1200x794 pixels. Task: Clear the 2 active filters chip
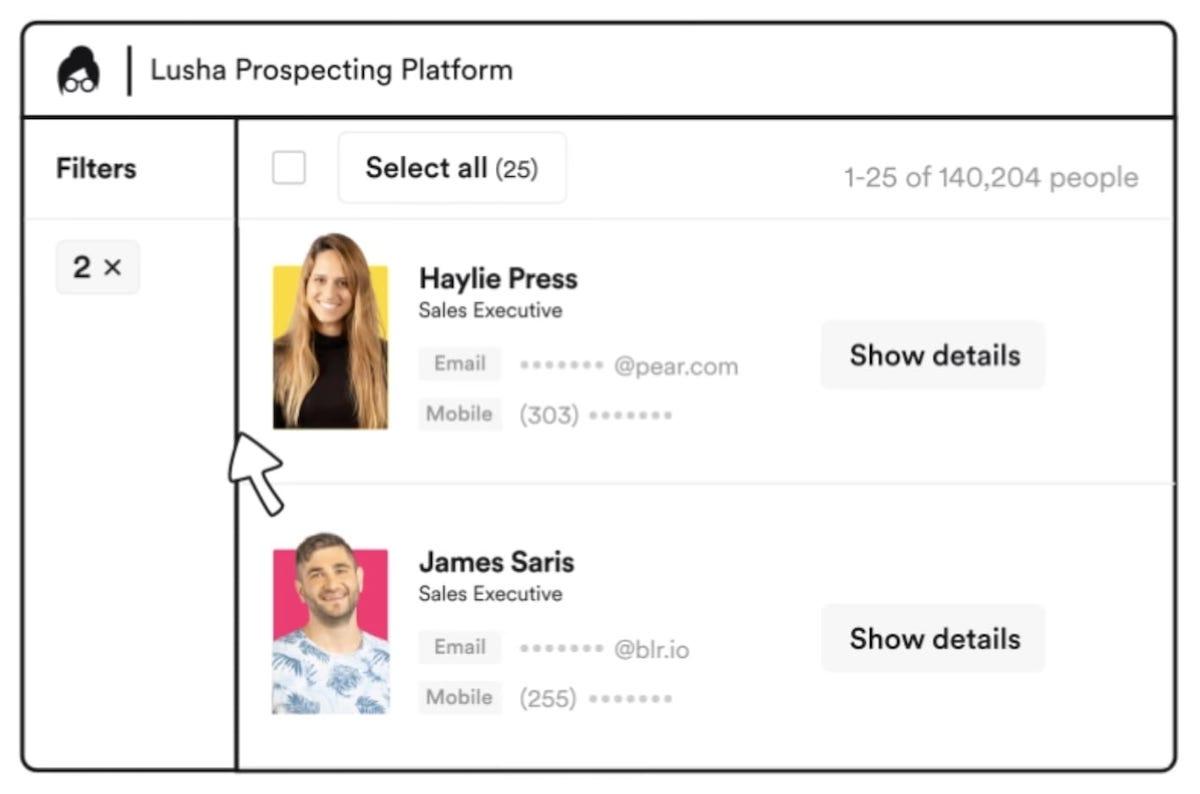[x=98, y=267]
